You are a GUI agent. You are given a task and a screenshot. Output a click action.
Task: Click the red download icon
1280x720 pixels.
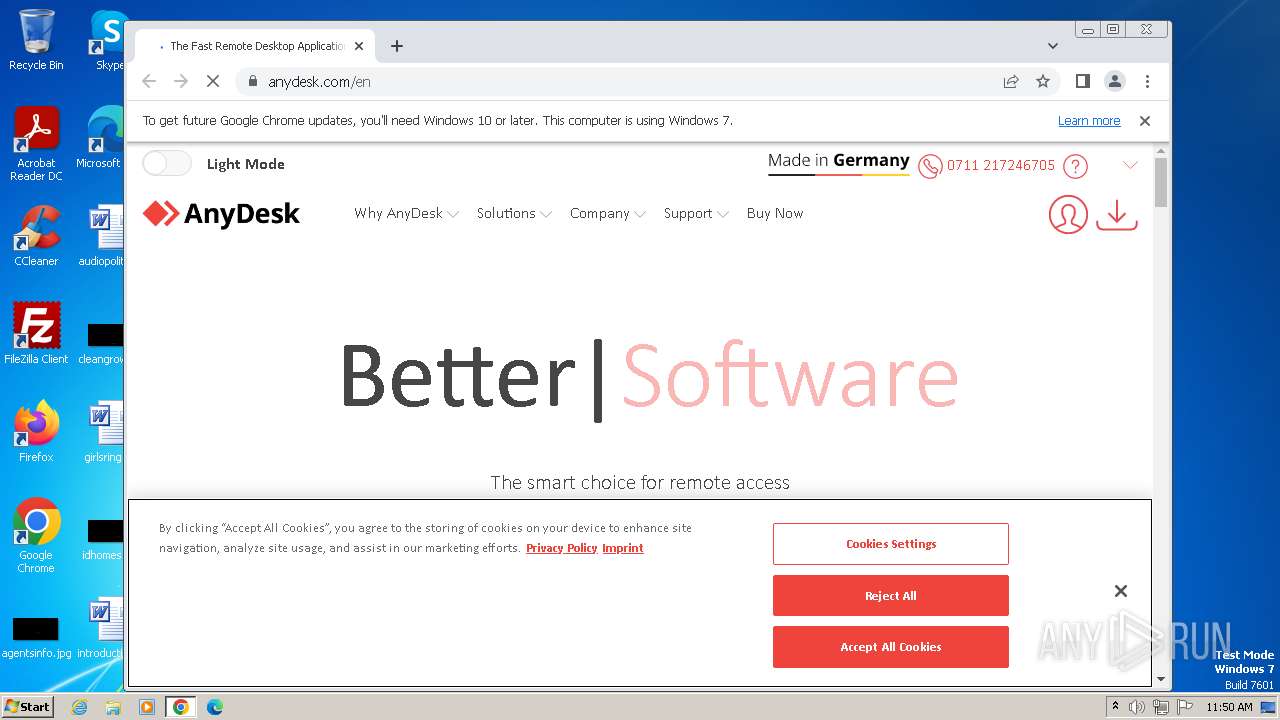[1117, 214]
